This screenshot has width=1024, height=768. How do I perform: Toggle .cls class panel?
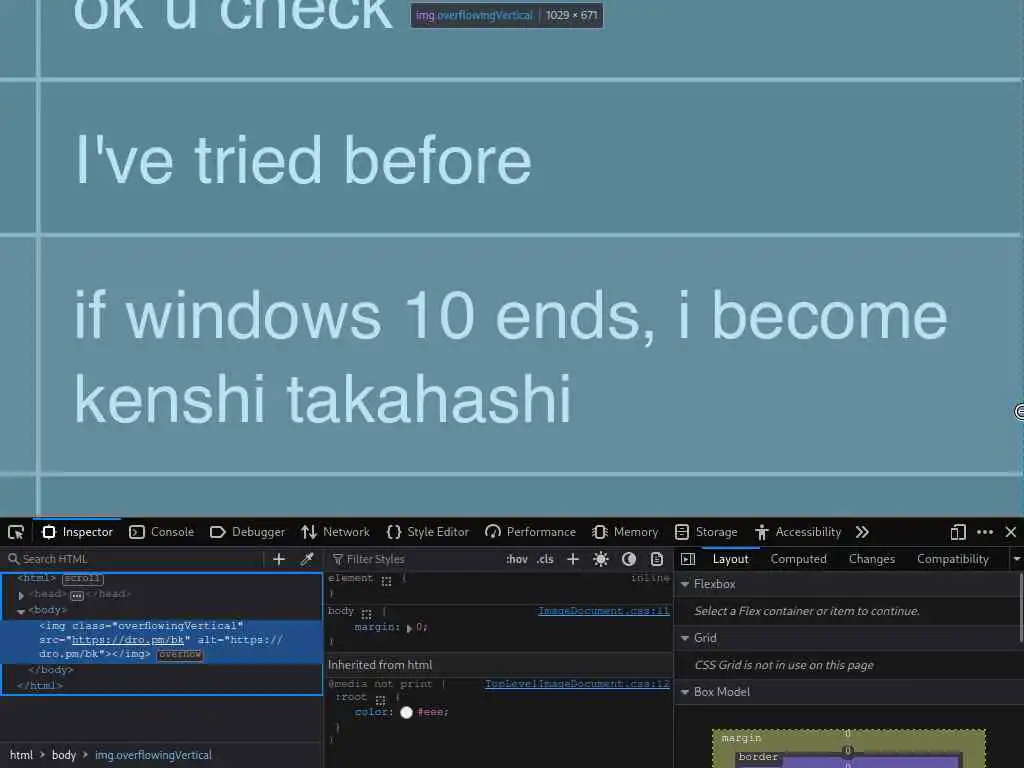[545, 559]
